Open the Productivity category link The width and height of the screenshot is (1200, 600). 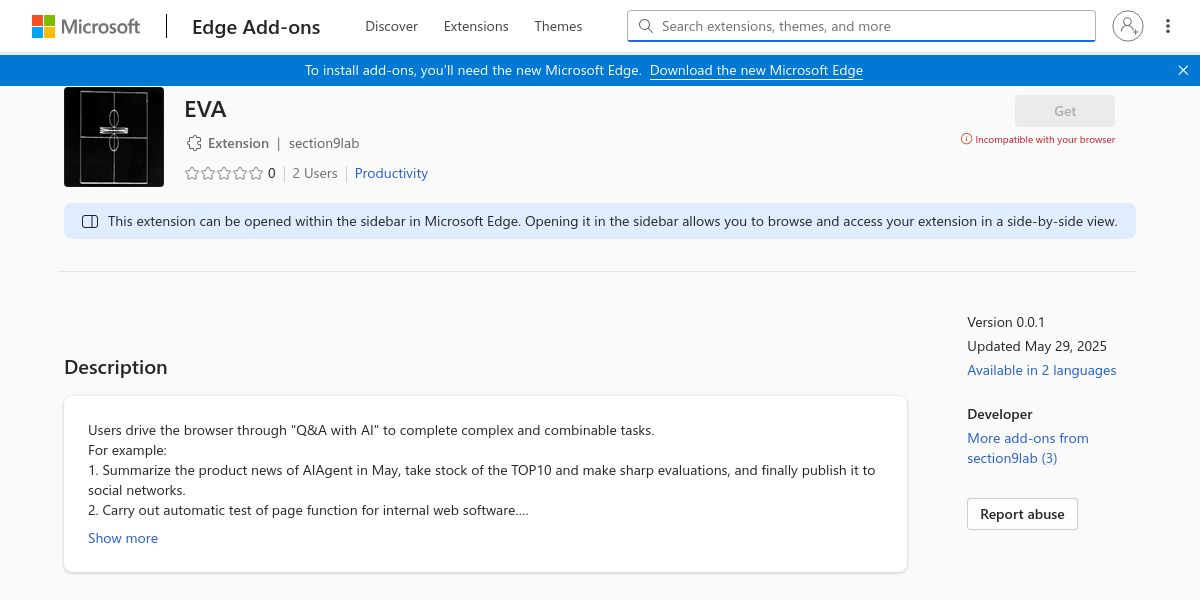[391, 173]
